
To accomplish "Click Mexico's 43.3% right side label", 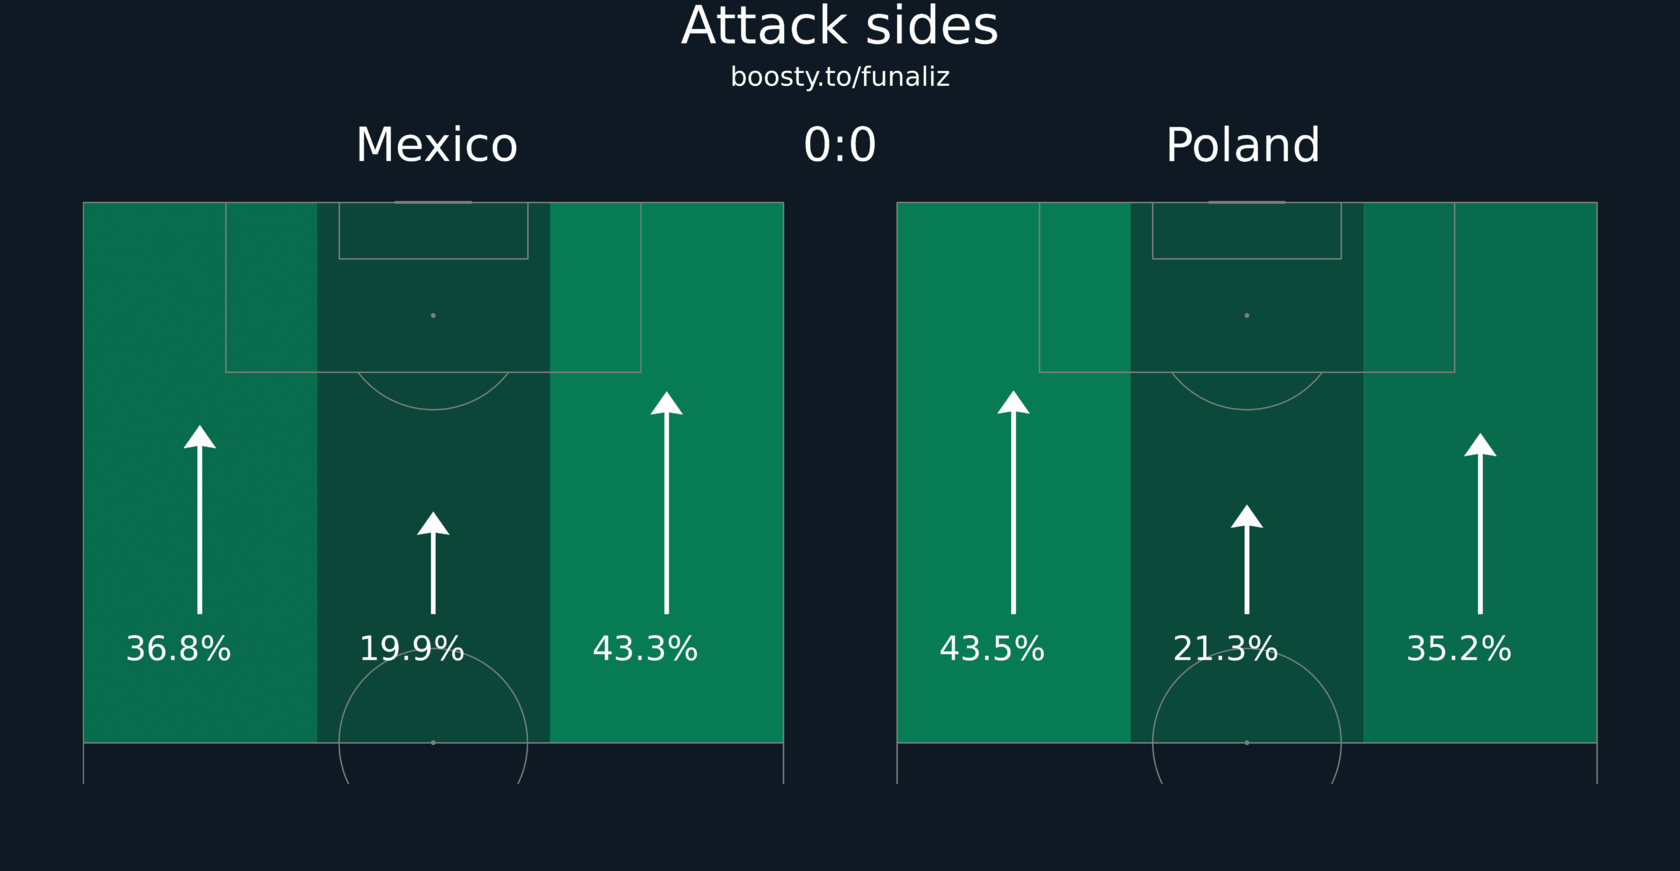I will (x=645, y=649).
